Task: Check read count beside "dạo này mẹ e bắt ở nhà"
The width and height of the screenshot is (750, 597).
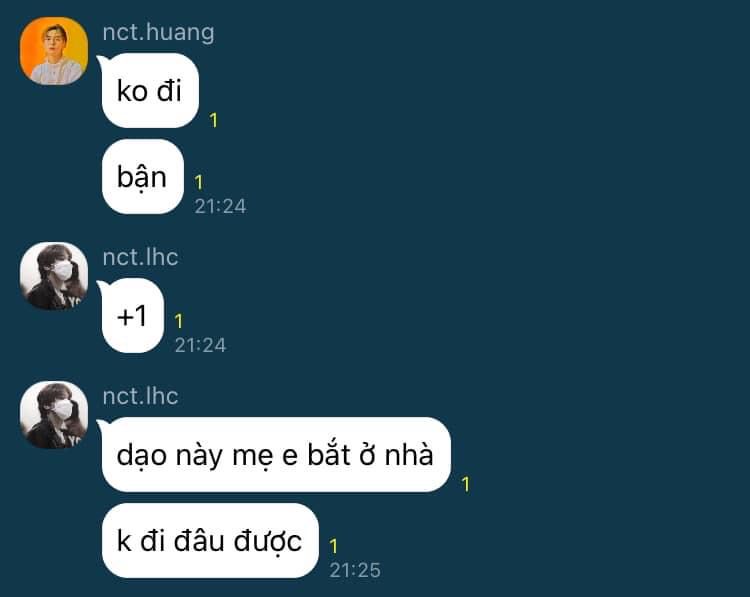Action: tap(466, 484)
